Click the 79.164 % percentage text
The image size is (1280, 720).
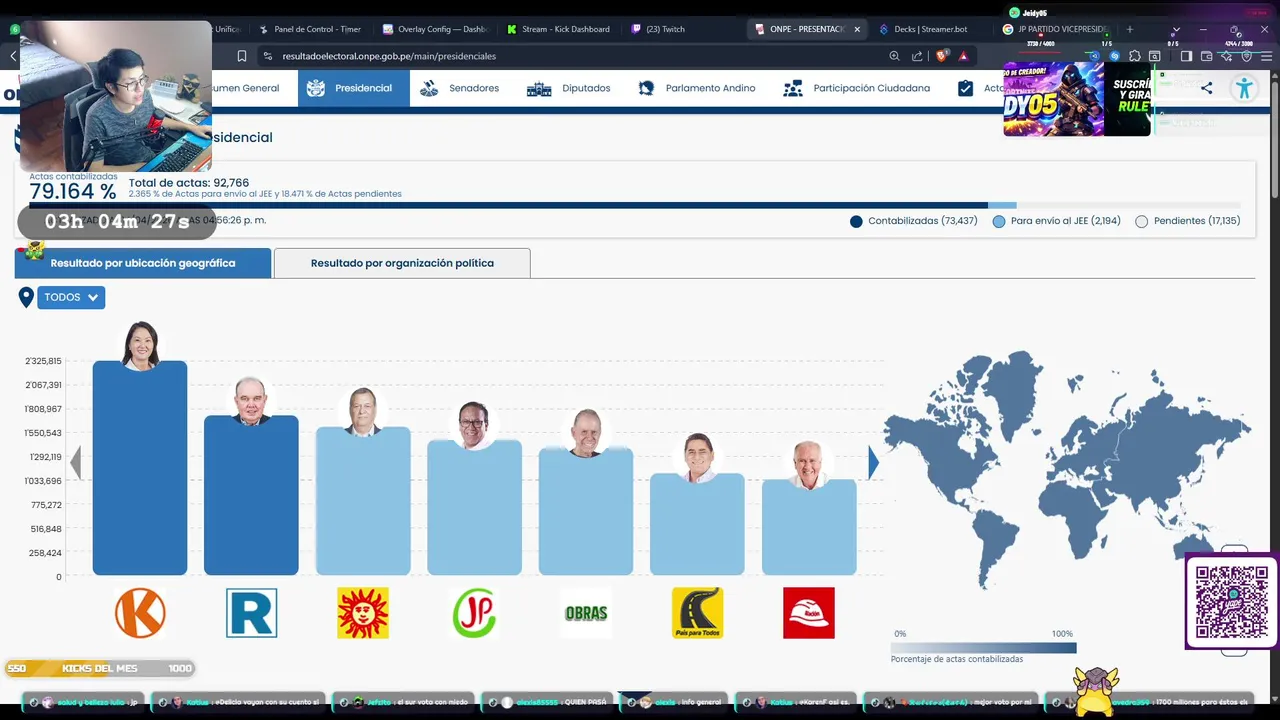[x=73, y=191]
